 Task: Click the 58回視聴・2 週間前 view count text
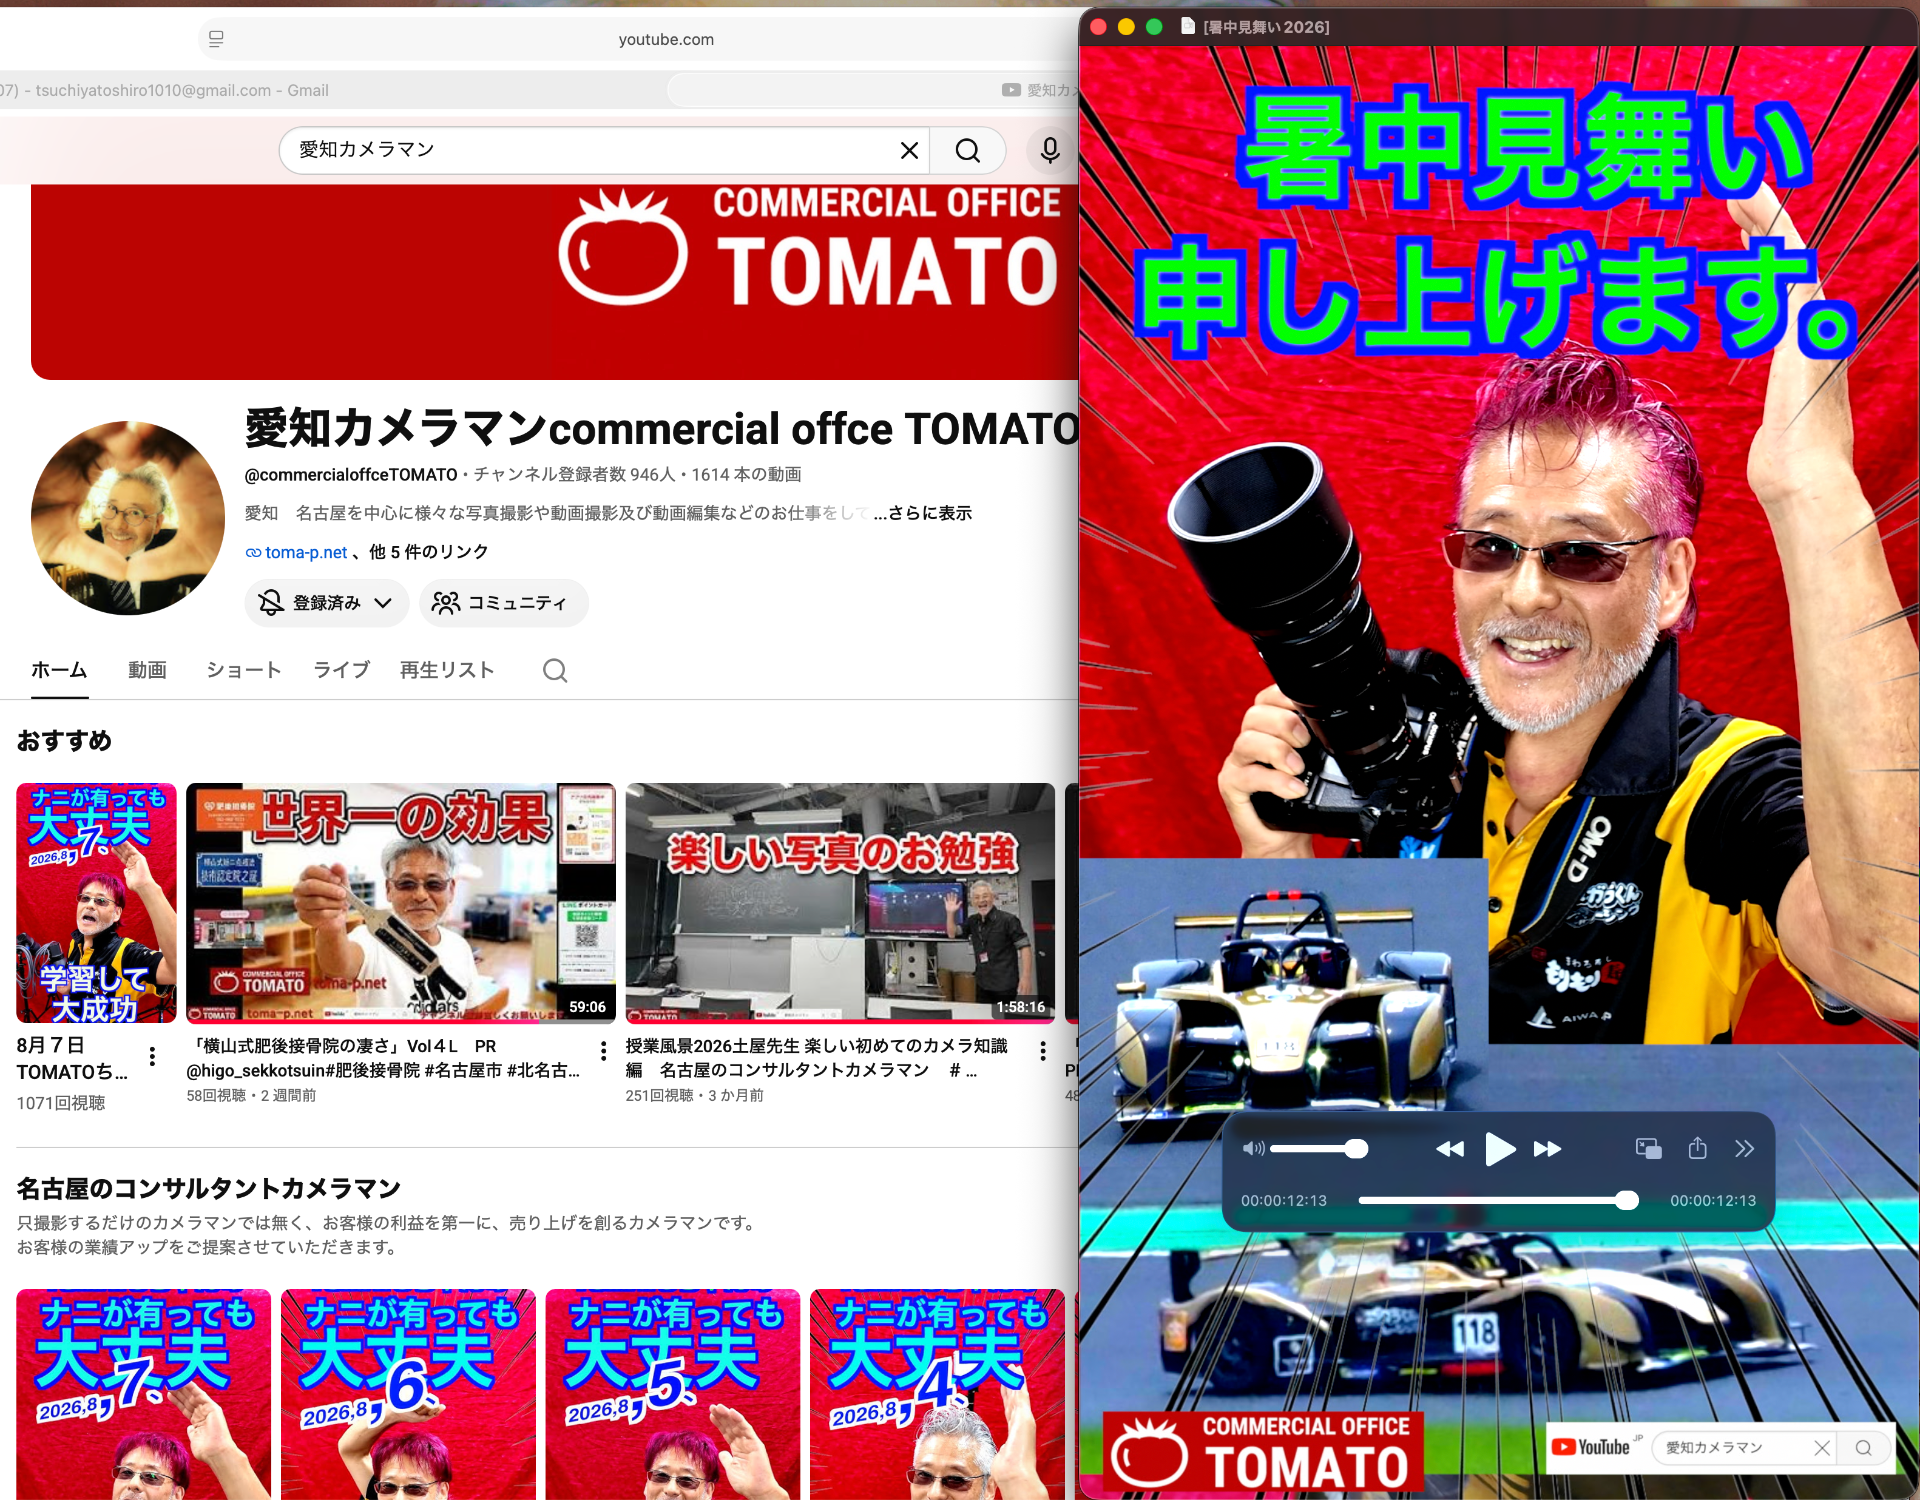(251, 1095)
